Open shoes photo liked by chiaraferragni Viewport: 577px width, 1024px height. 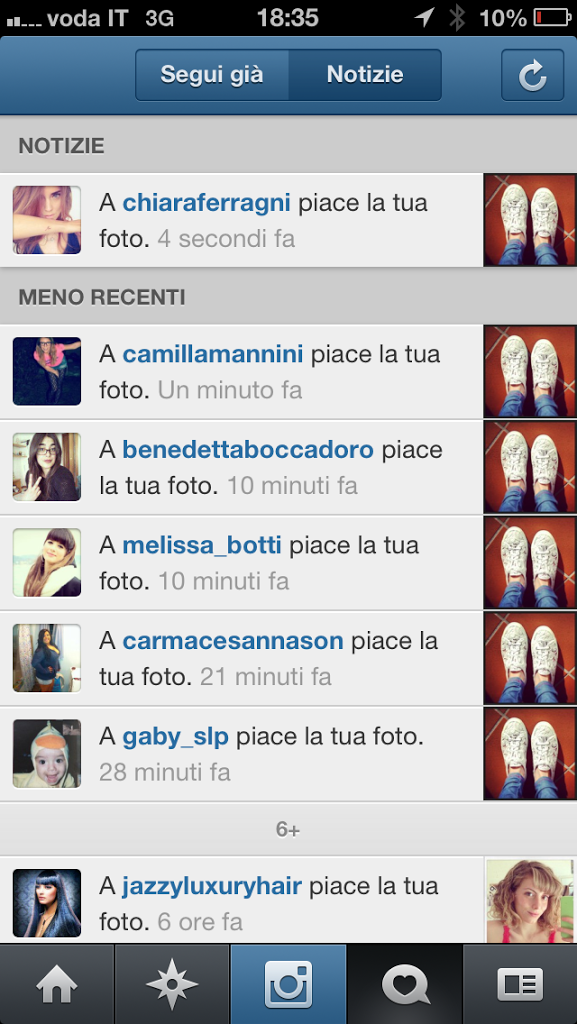pyautogui.click(x=530, y=220)
